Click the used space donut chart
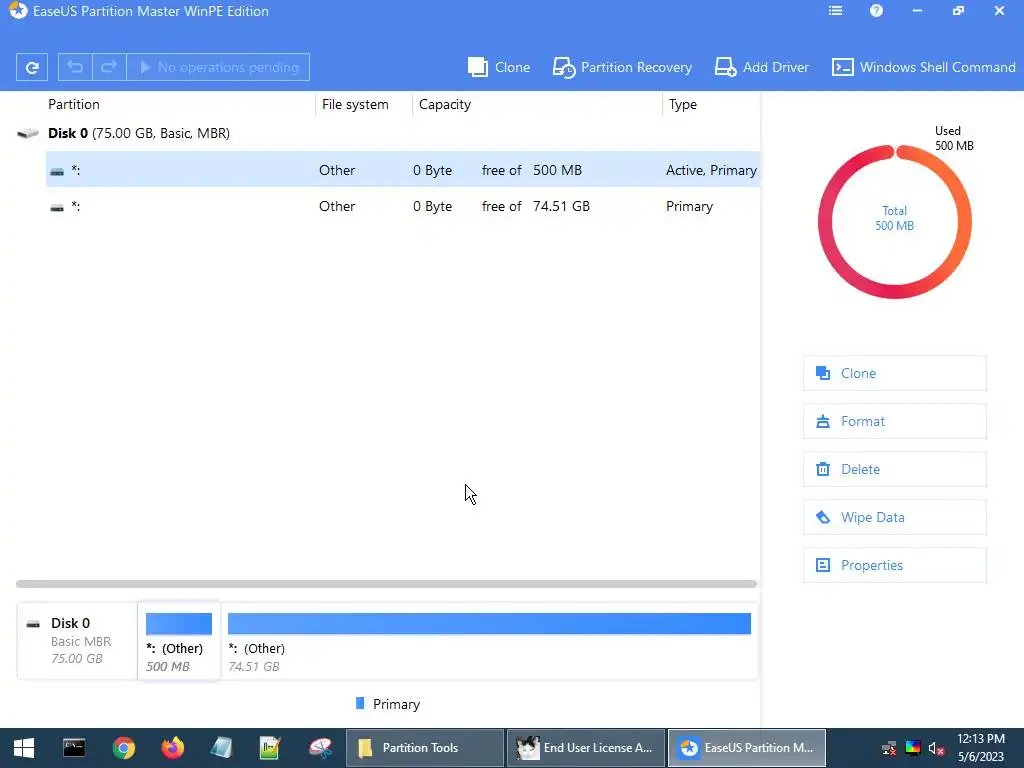 coord(894,222)
